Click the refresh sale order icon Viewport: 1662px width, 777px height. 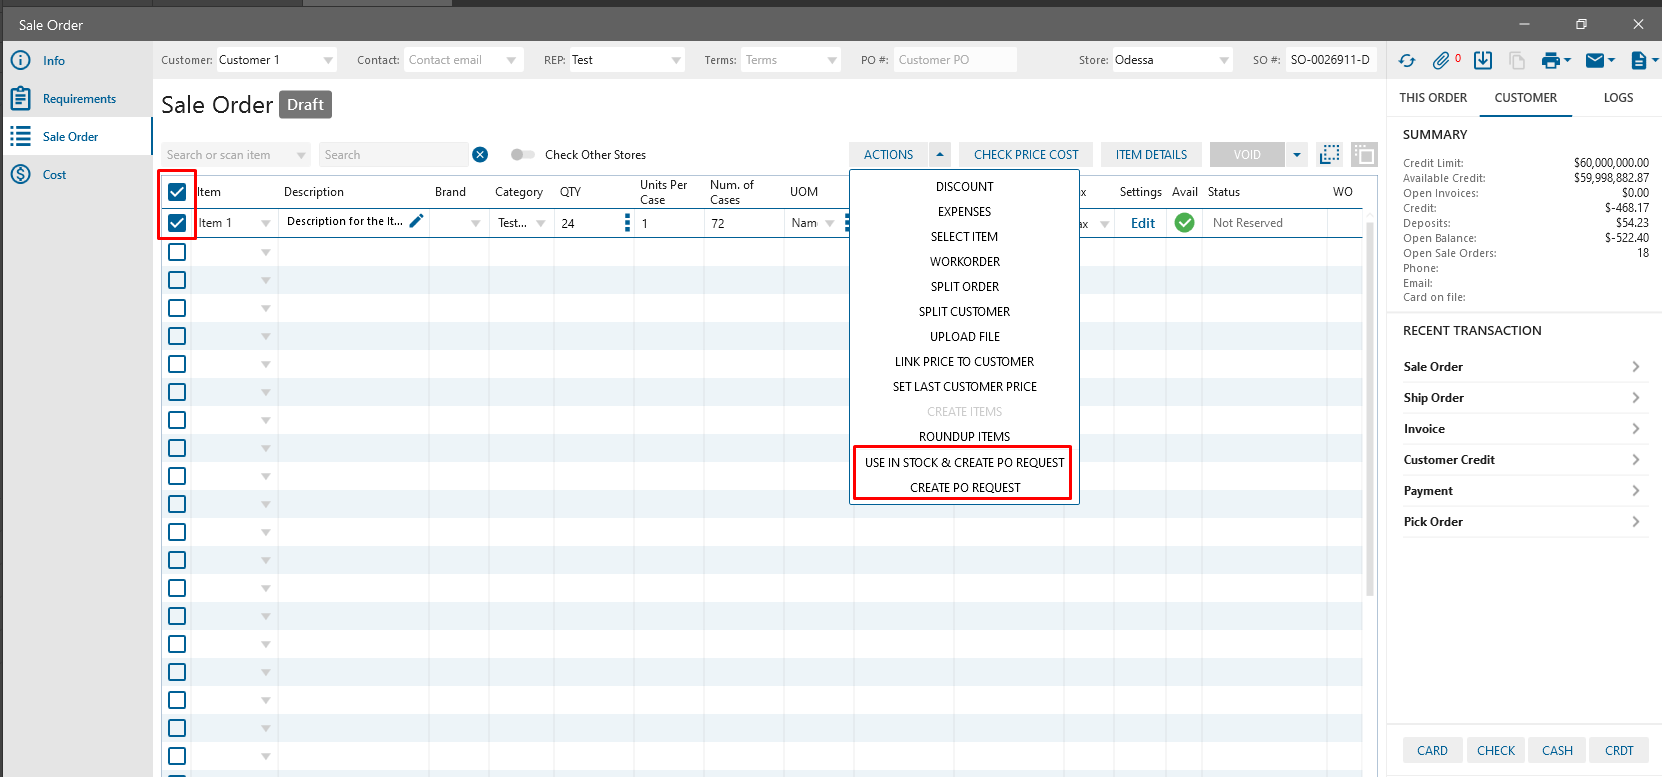(x=1407, y=61)
